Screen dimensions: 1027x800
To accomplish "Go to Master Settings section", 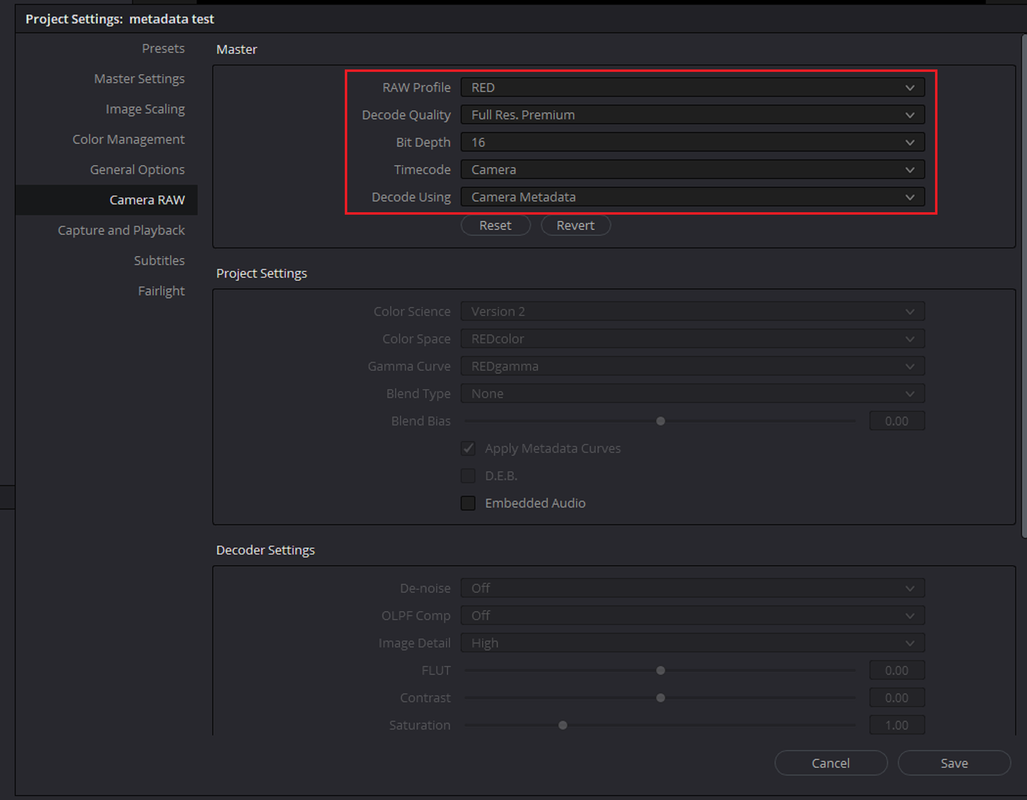I will [139, 79].
